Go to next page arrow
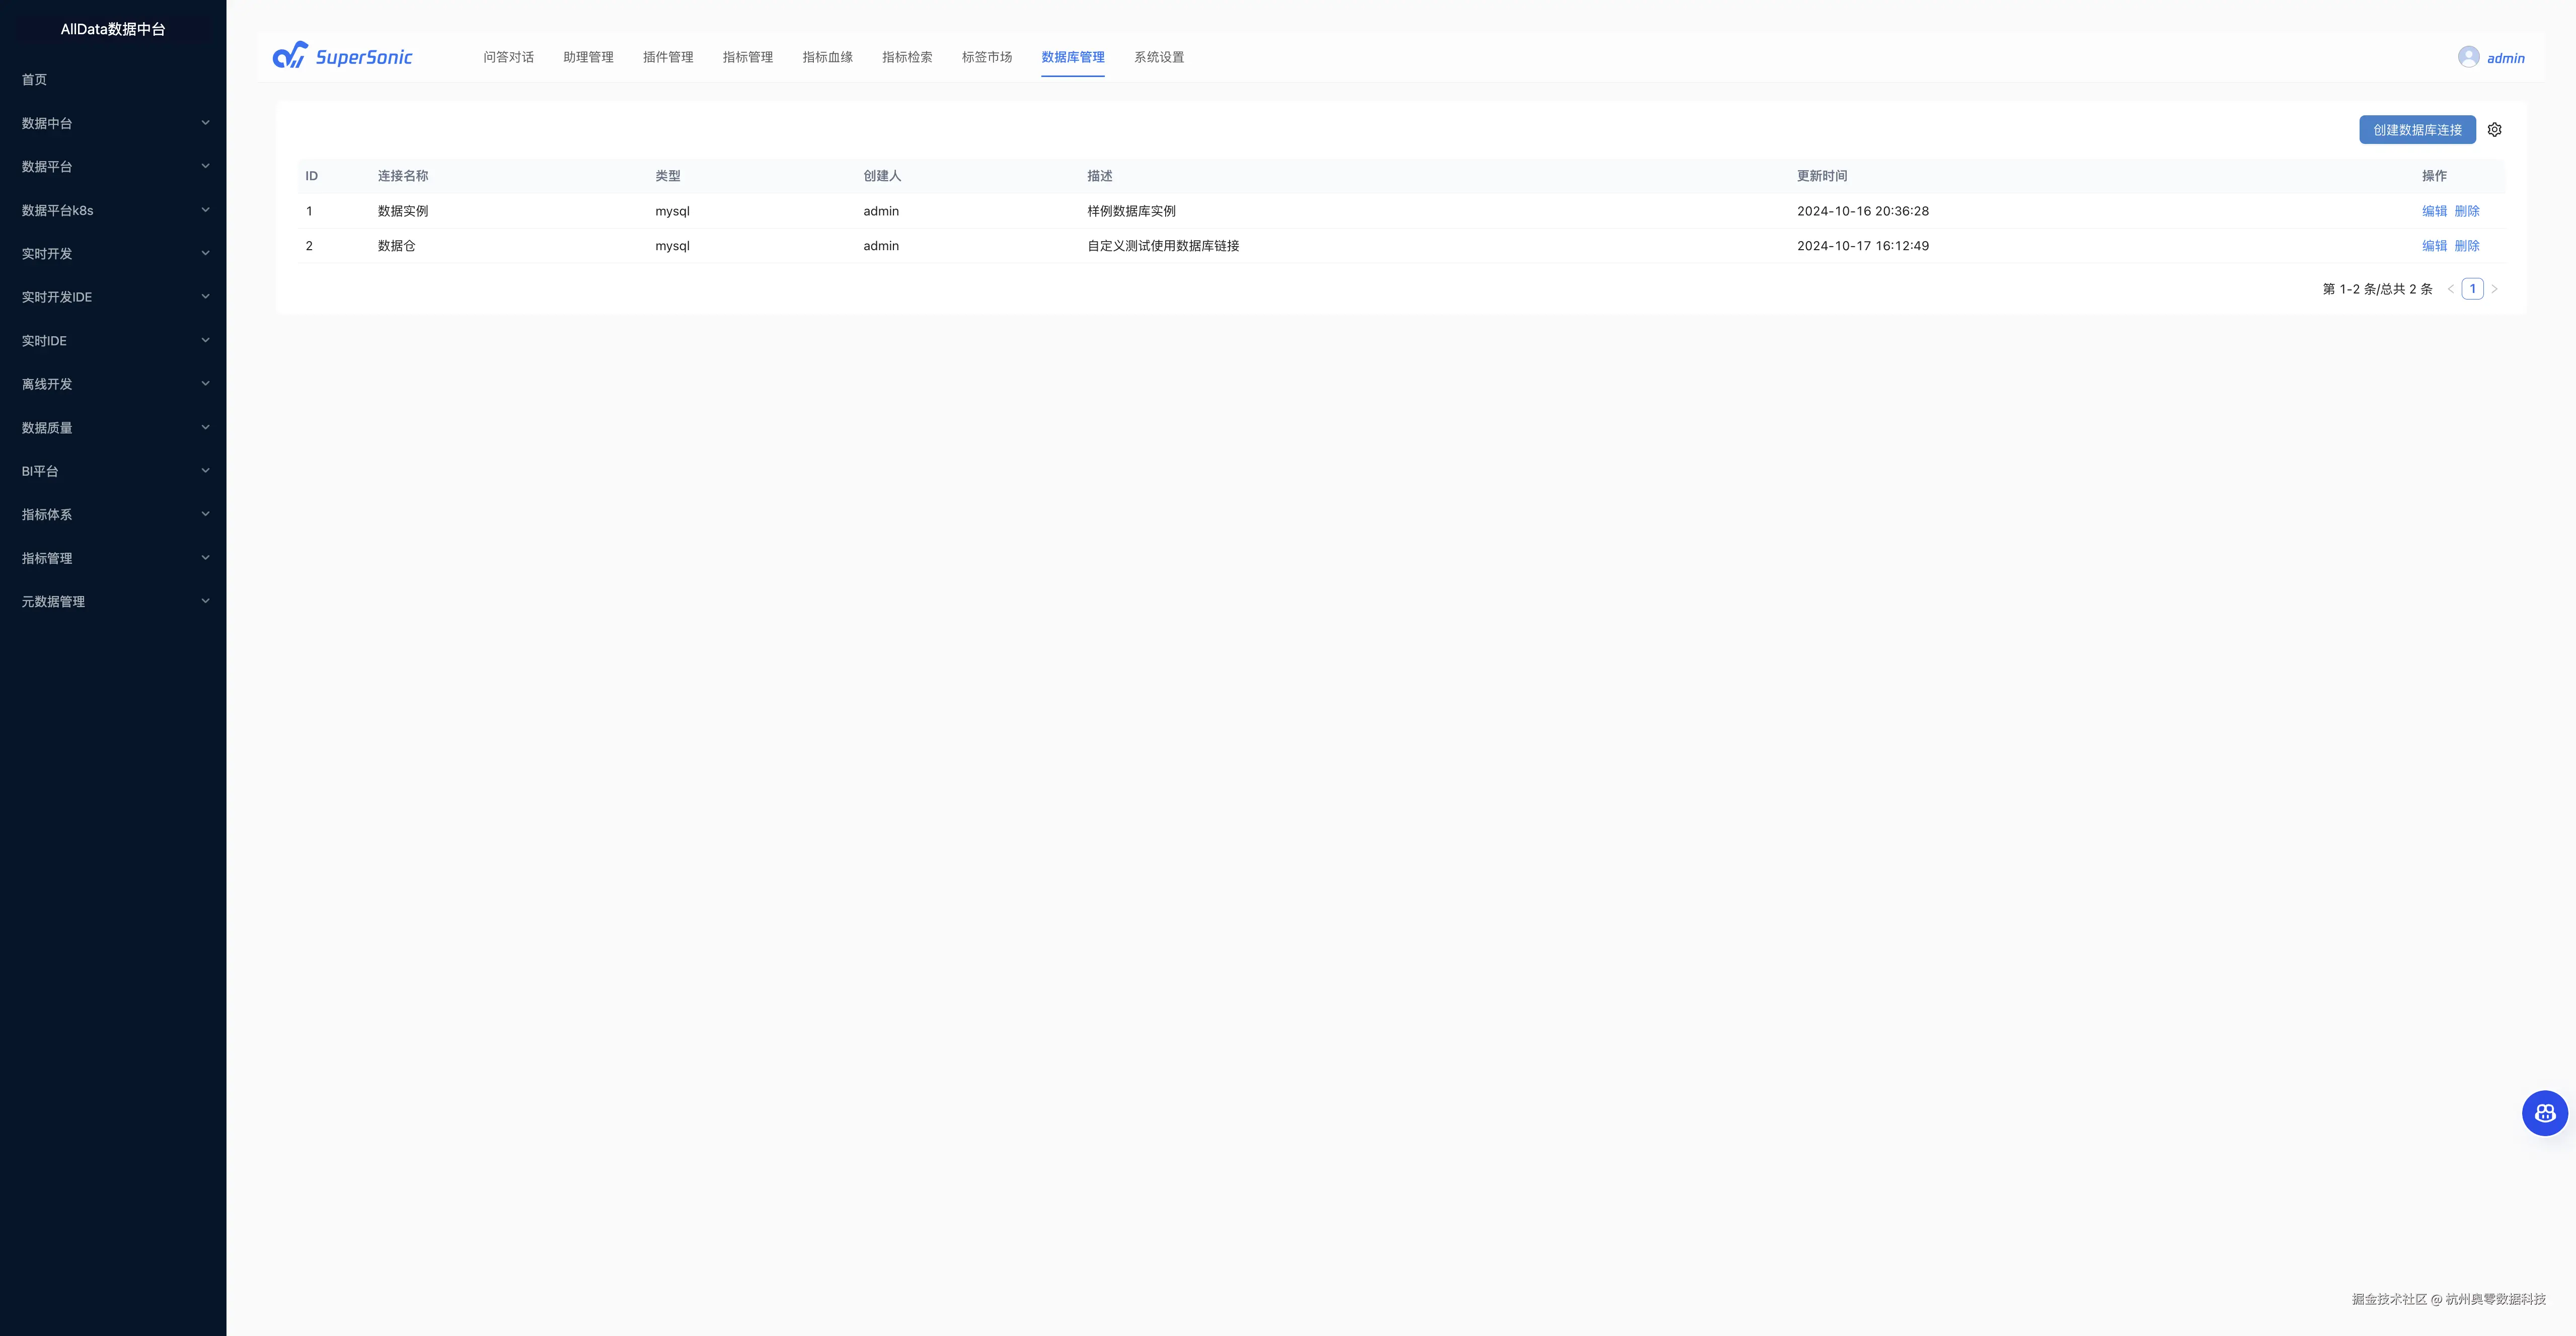Screen dimensions: 2576x1336 2494,289
